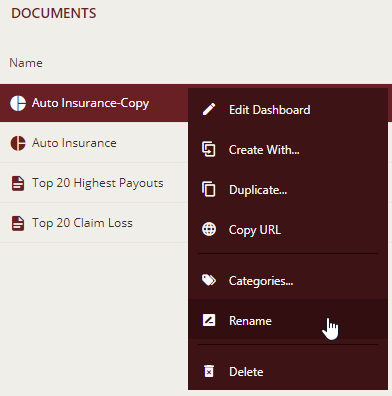Viewport: 392px width, 396px height.
Task: Click the Top 20 Claim Loss report icon
Action: (18, 223)
